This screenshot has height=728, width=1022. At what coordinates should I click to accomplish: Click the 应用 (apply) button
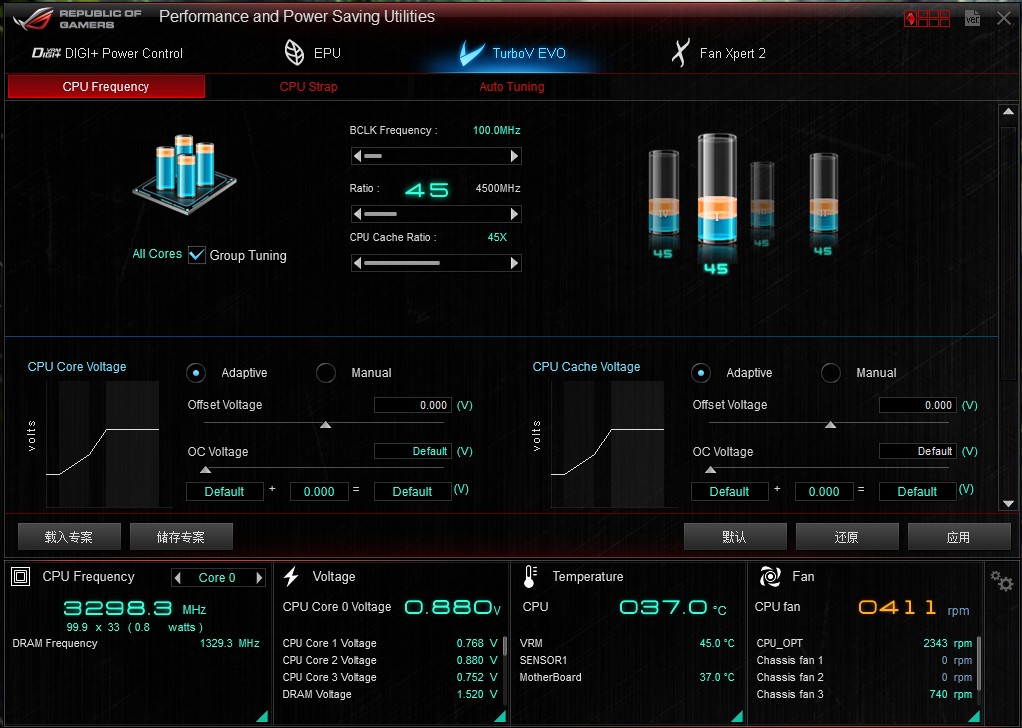click(x=959, y=537)
